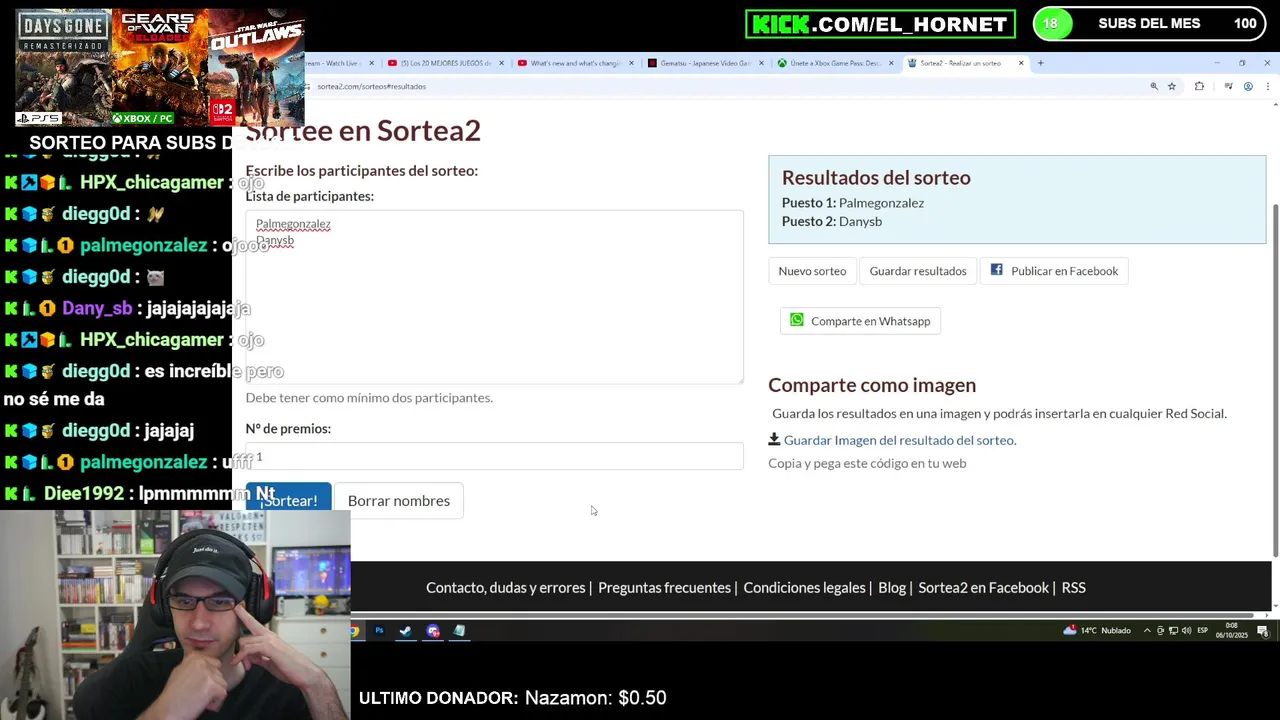Open the media control icon in toolbar

1229,86
